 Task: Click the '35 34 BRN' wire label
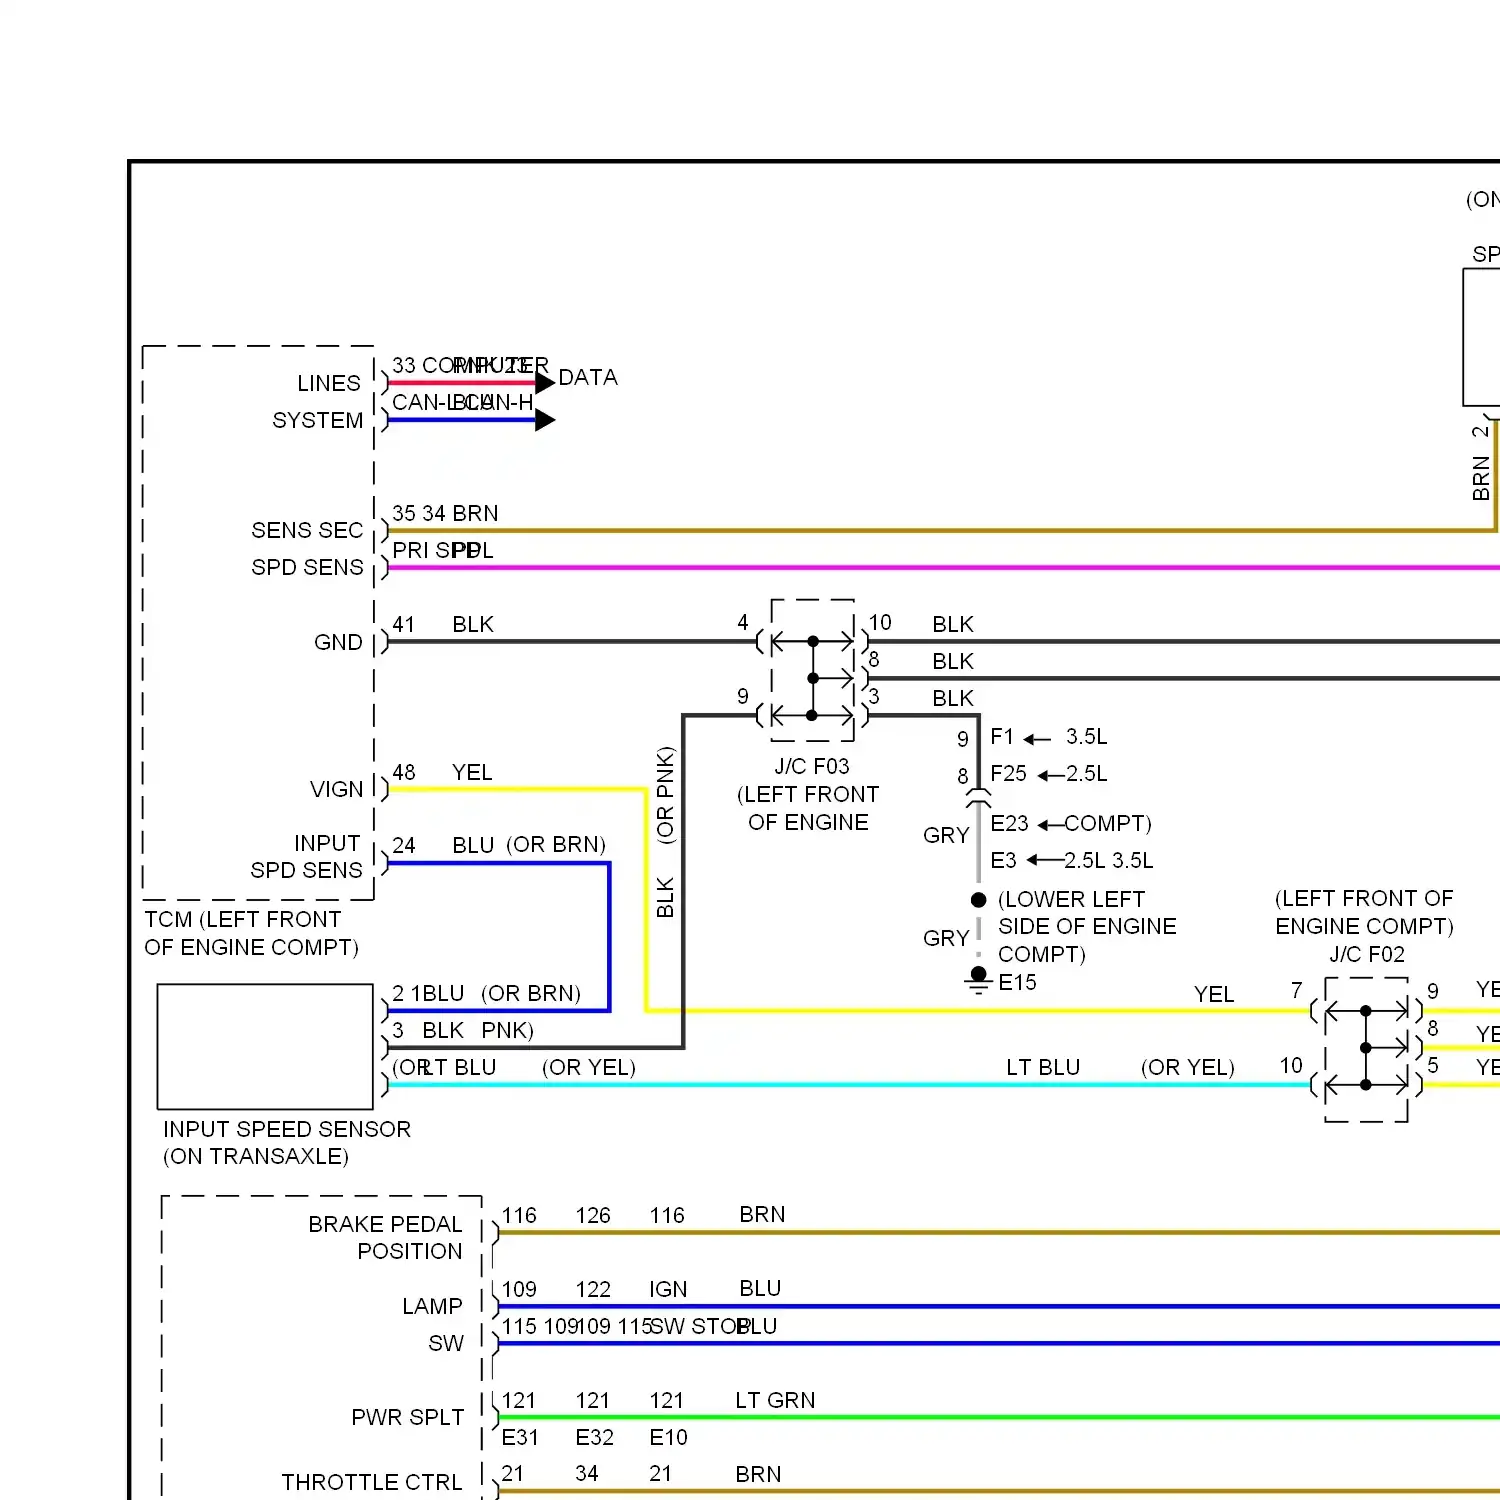pos(445,513)
